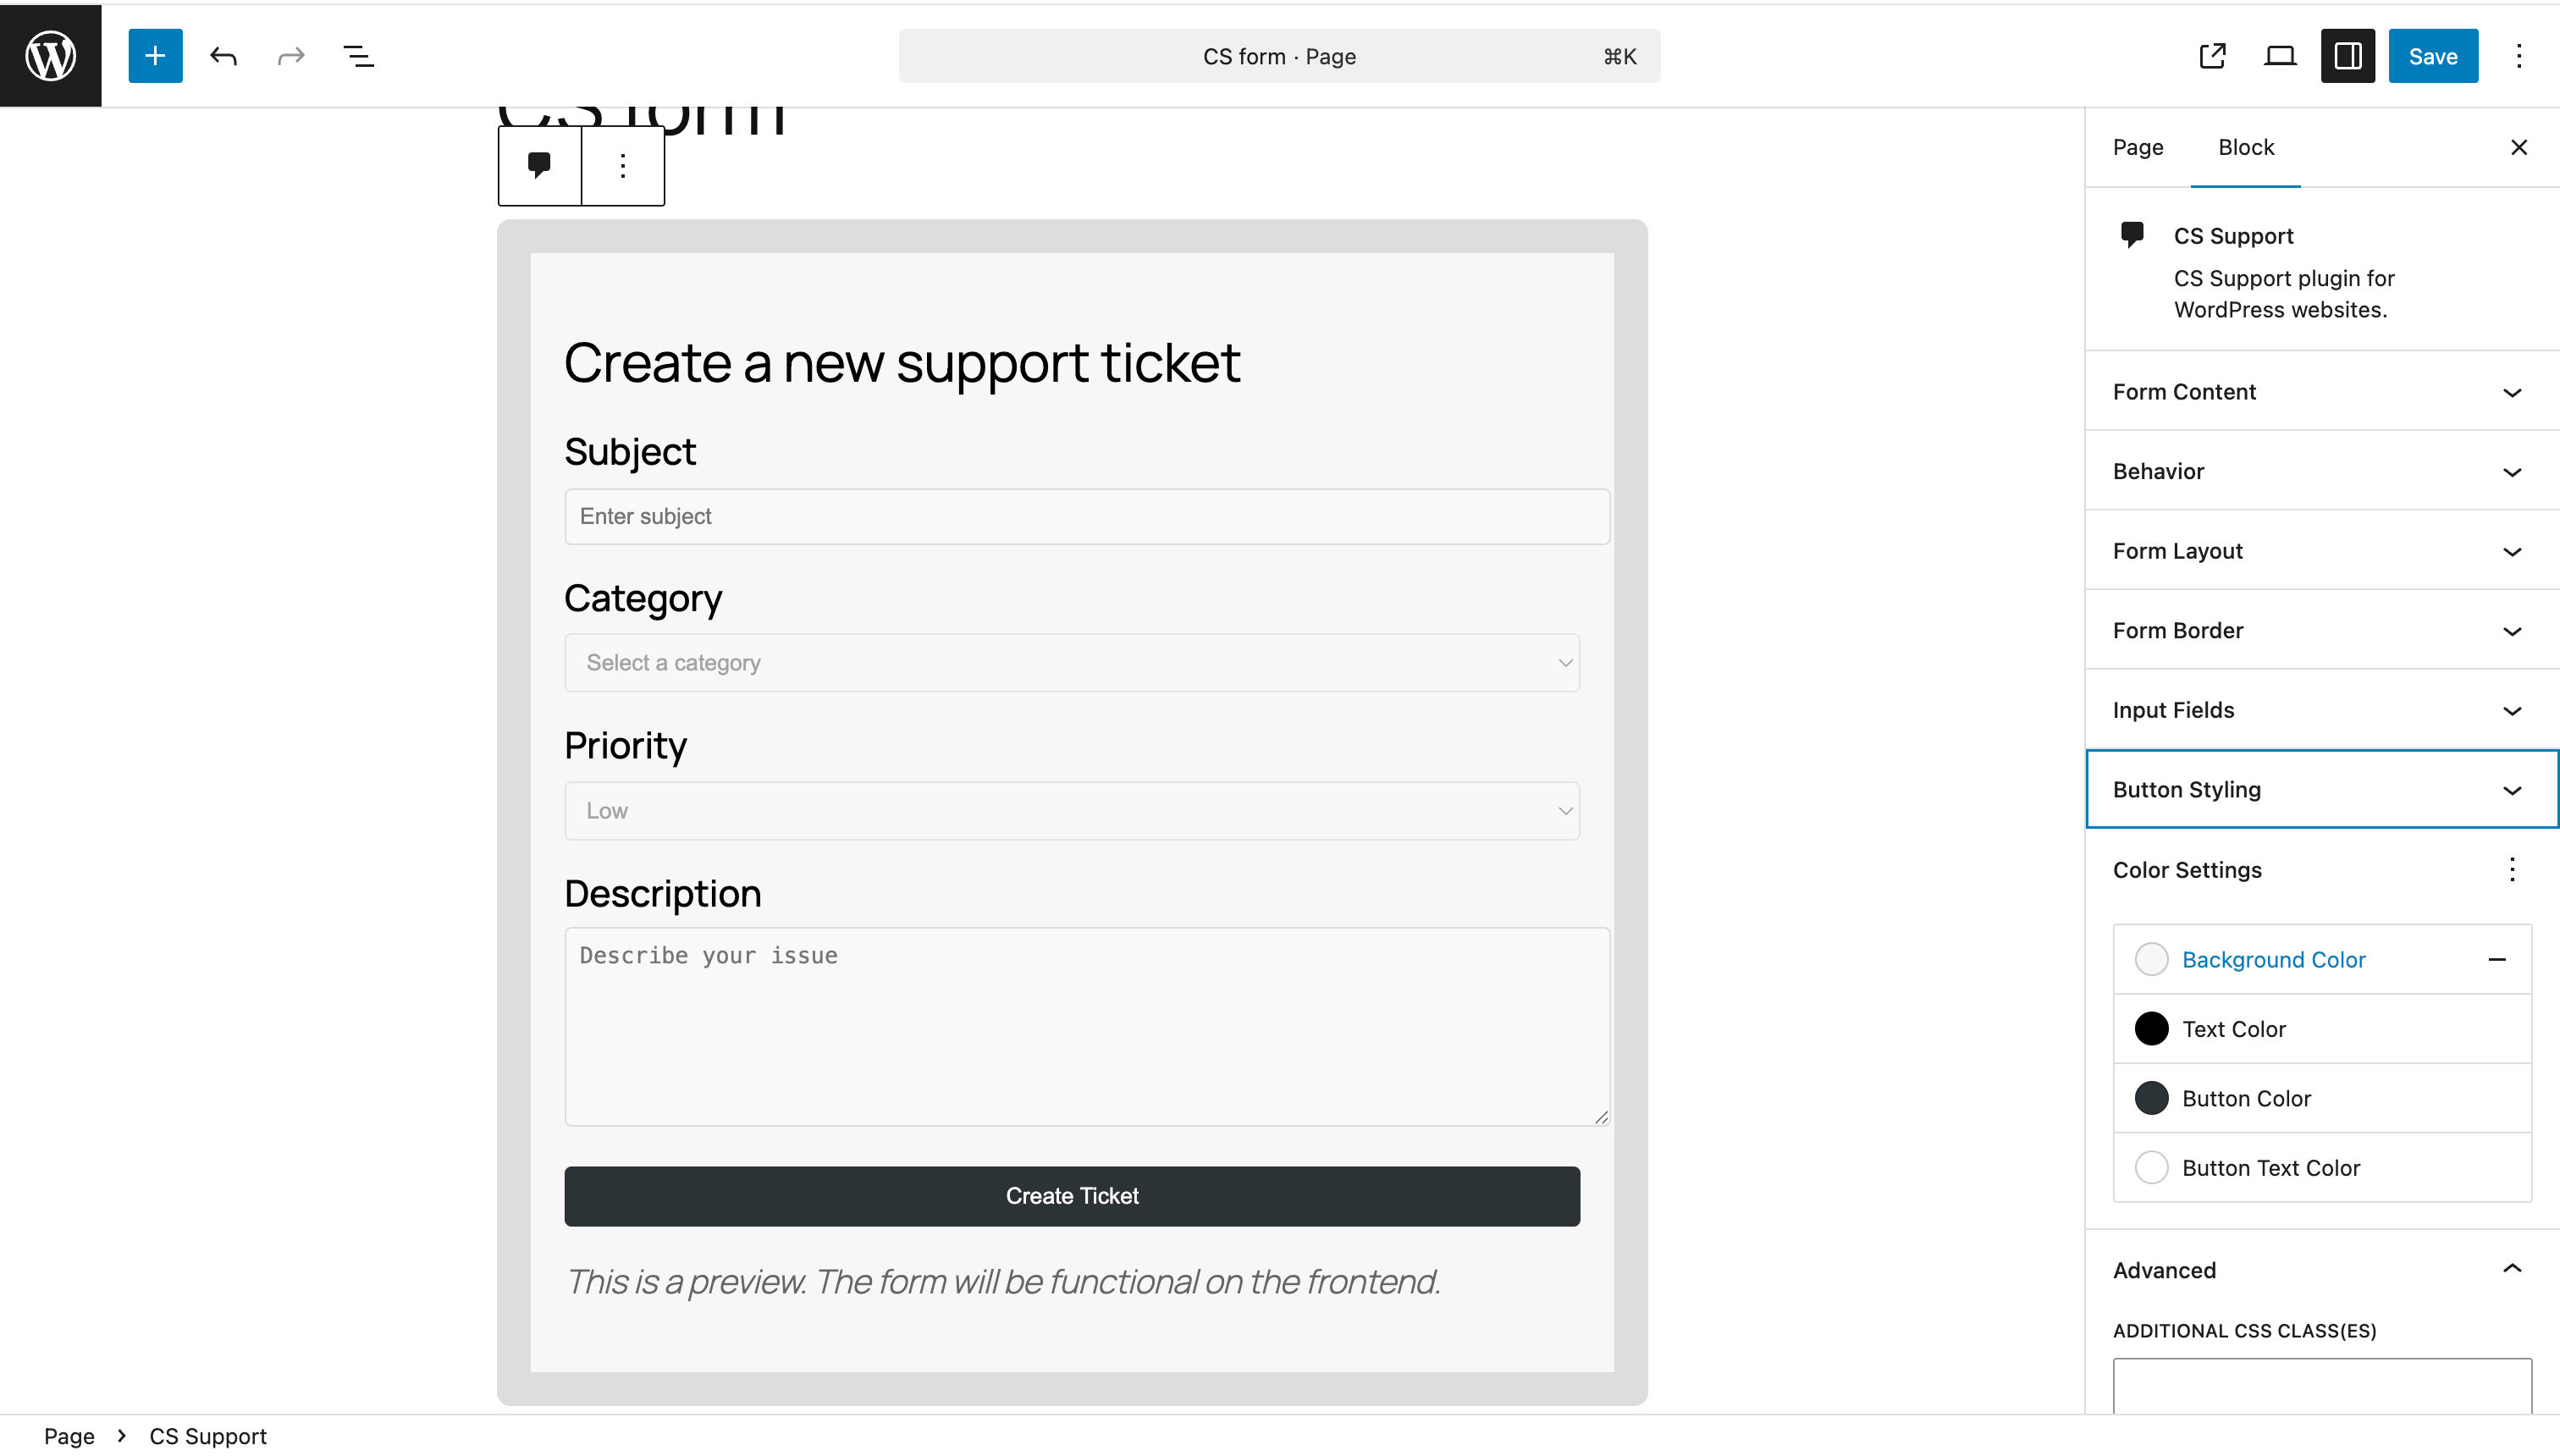Switch to the Page tab
The image size is (2560, 1456).
(x=2138, y=147)
